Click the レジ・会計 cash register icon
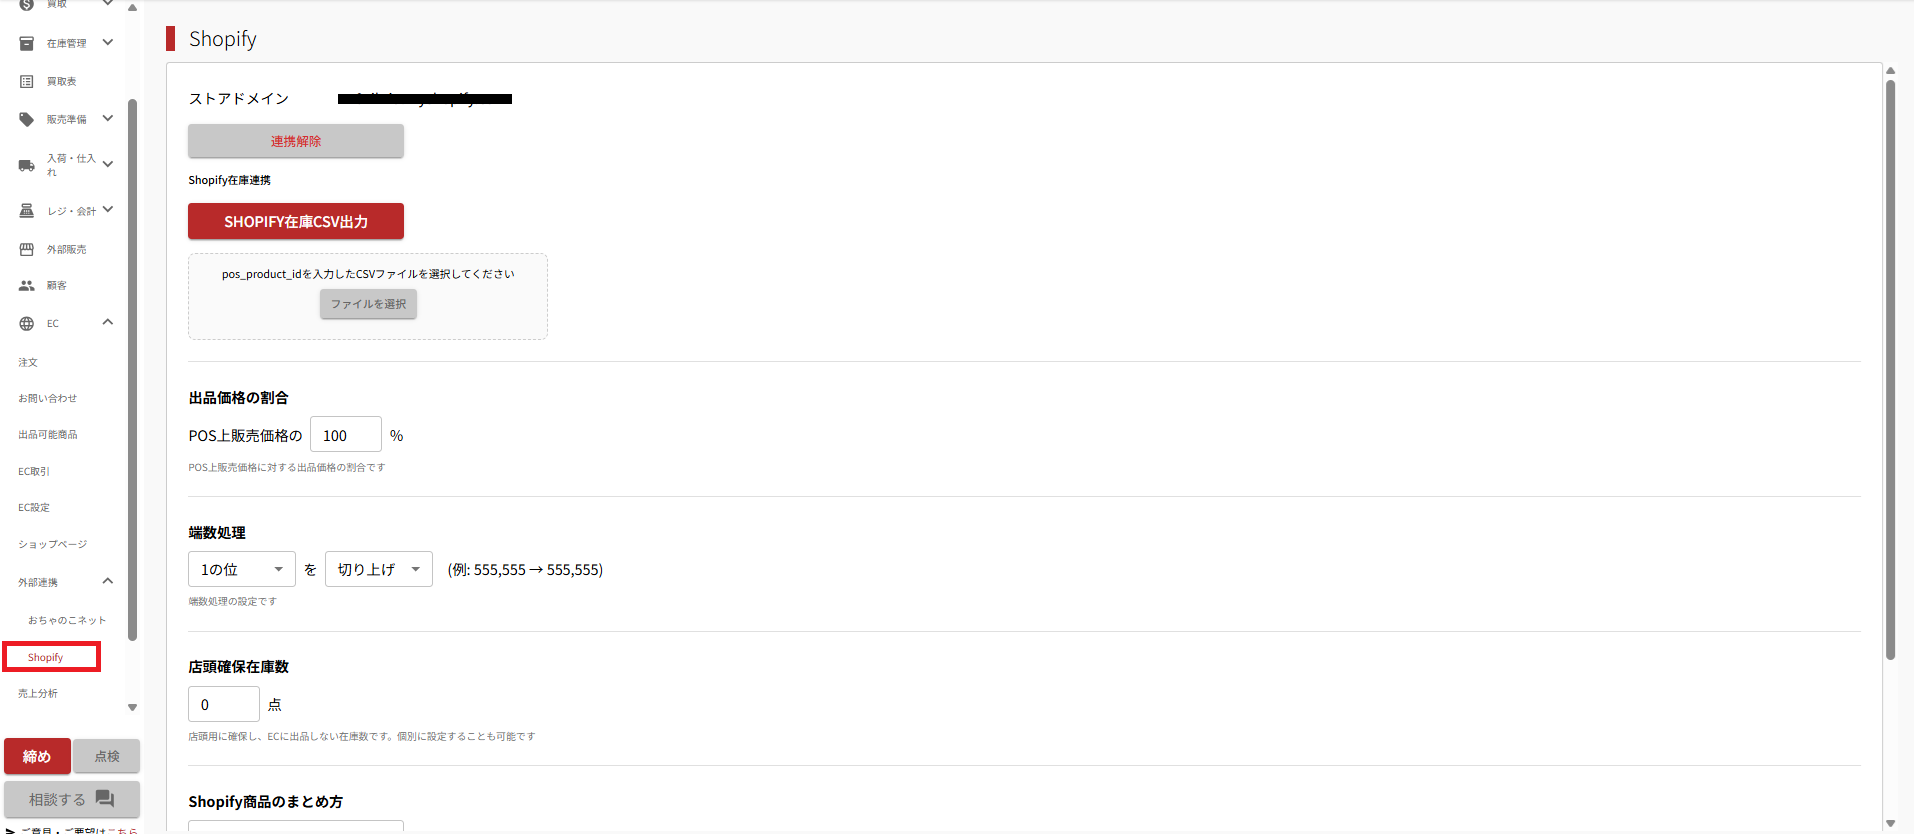The width and height of the screenshot is (1914, 834). pyautogui.click(x=27, y=211)
